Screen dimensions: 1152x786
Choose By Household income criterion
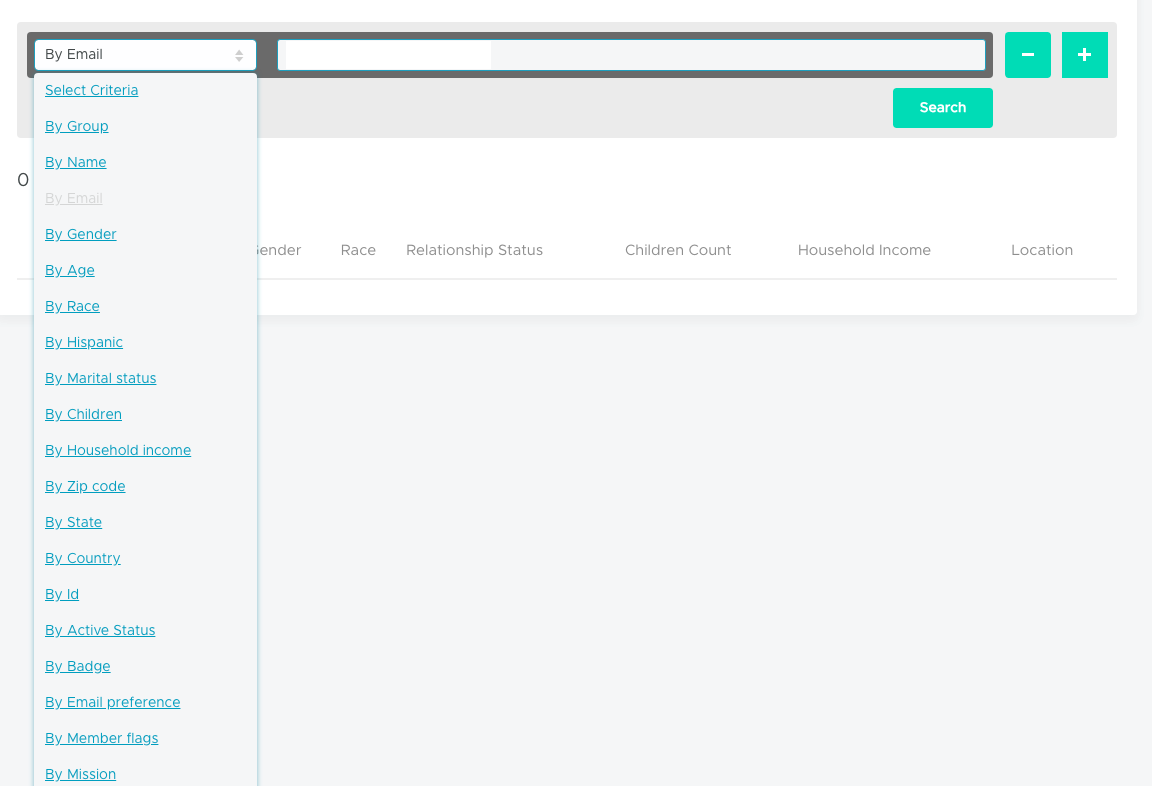pos(118,450)
